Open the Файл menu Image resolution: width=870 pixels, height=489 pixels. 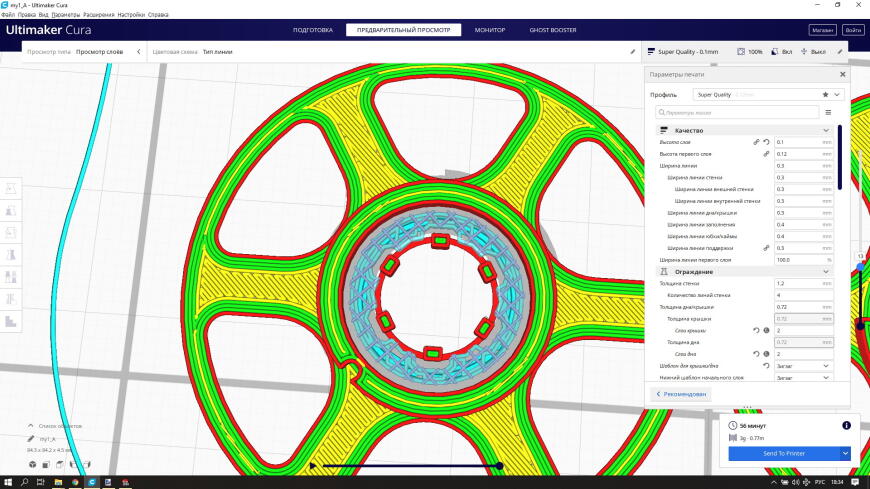8,14
